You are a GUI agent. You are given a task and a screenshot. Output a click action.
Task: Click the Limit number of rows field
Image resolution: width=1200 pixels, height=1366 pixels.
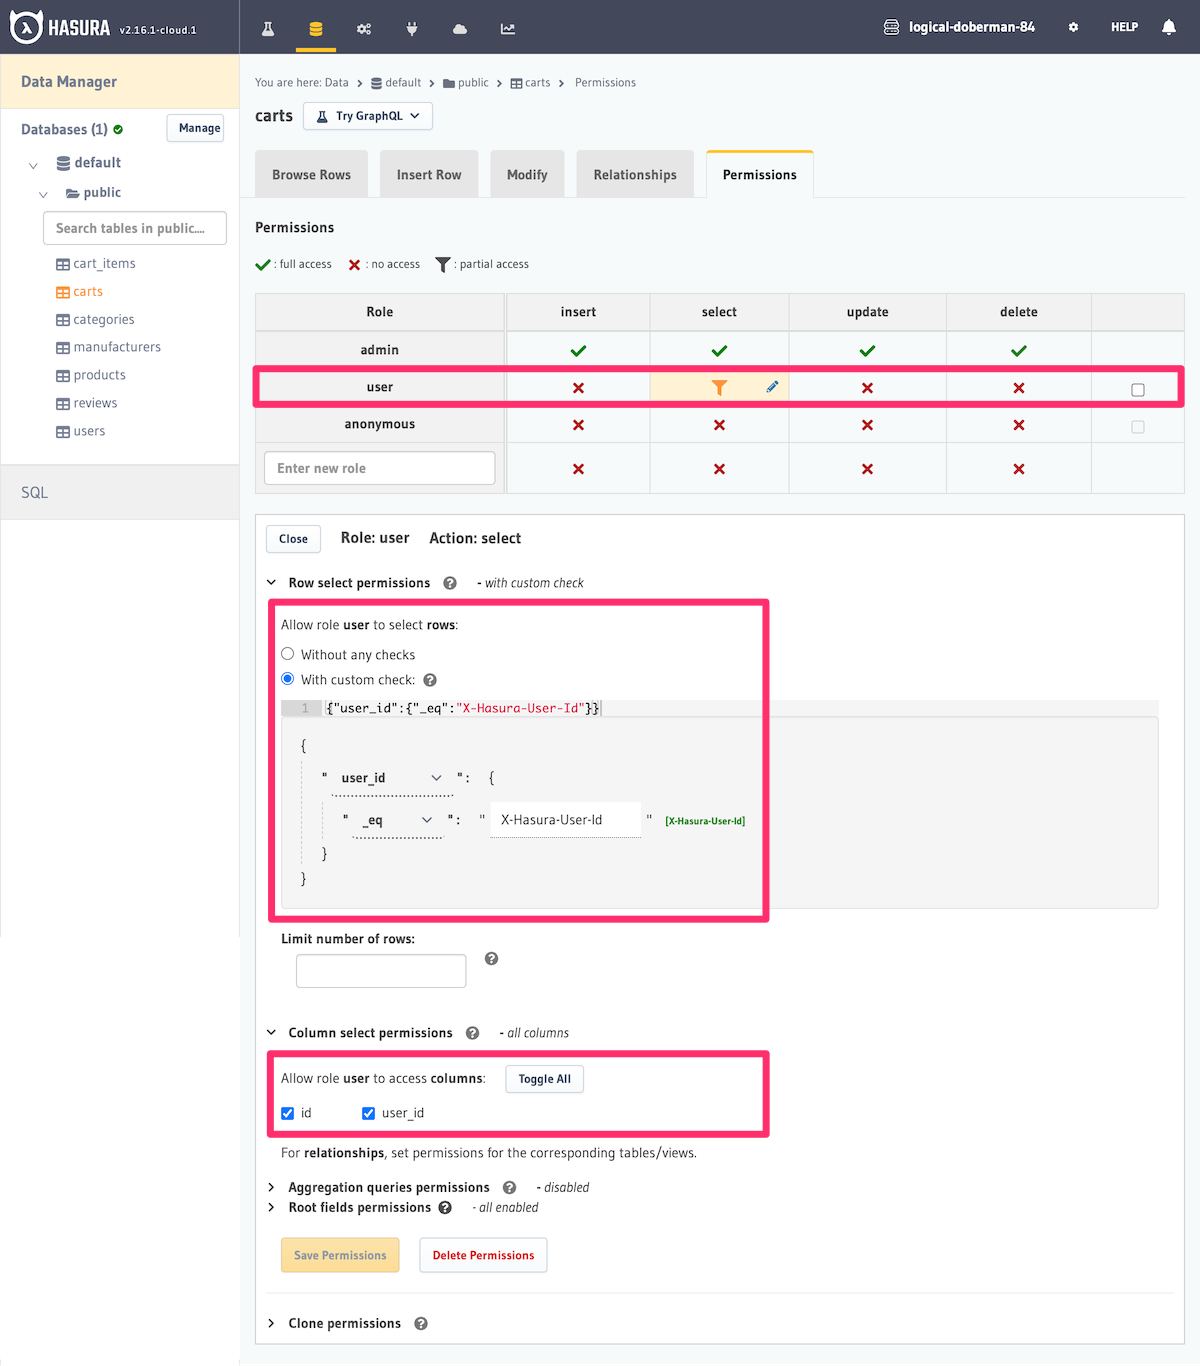click(381, 971)
